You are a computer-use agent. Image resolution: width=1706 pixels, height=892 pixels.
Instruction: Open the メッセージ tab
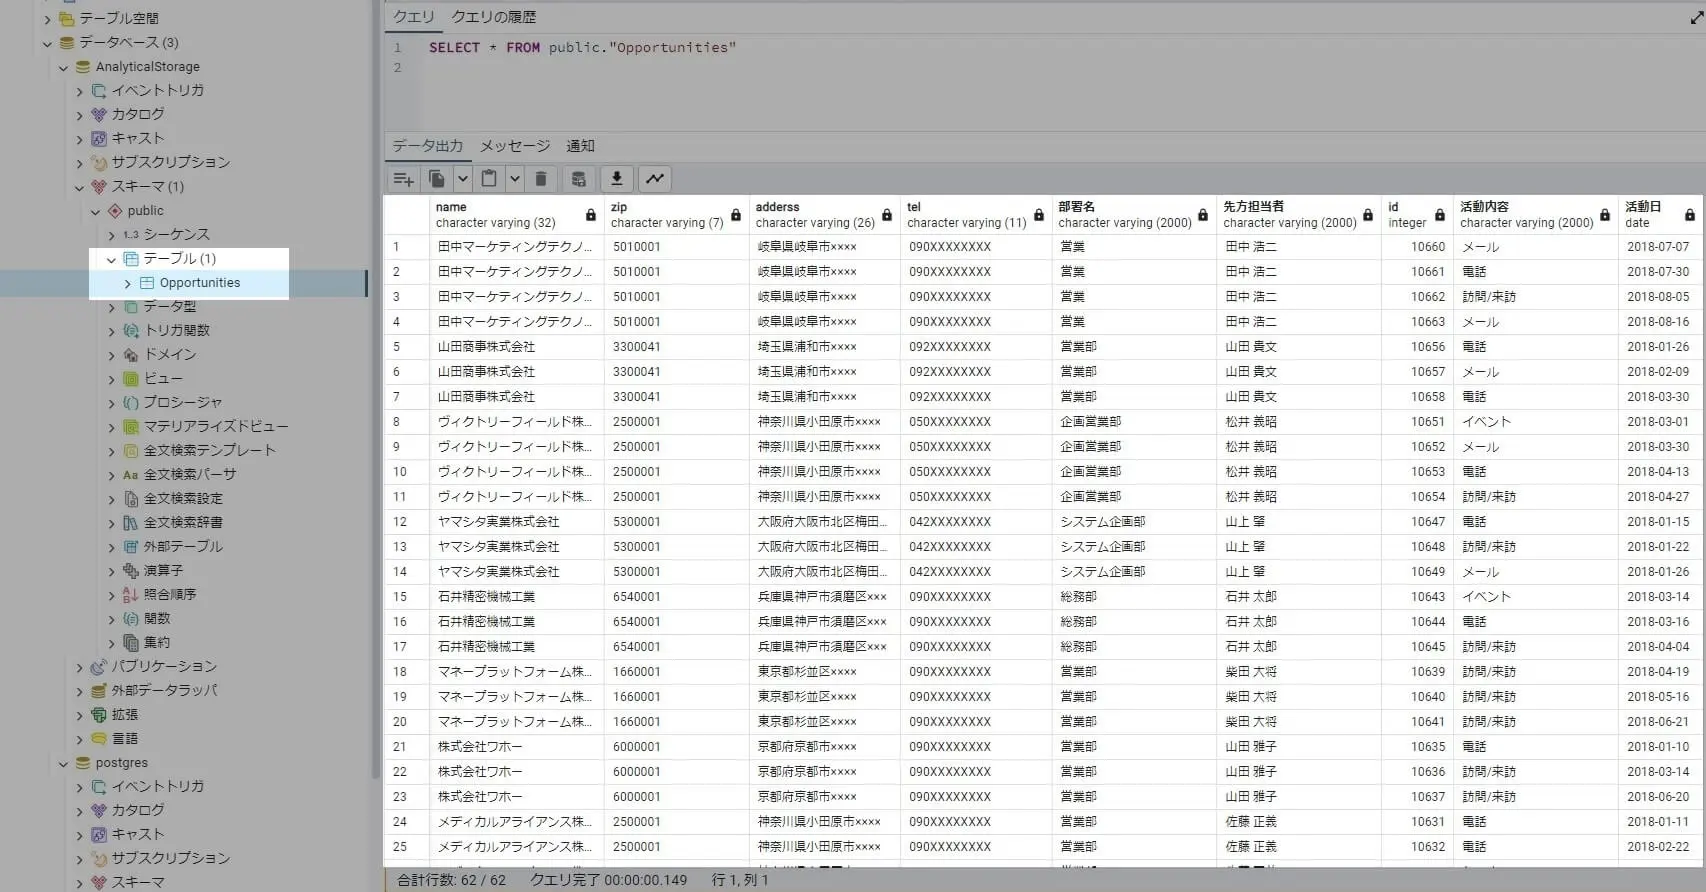[515, 146]
